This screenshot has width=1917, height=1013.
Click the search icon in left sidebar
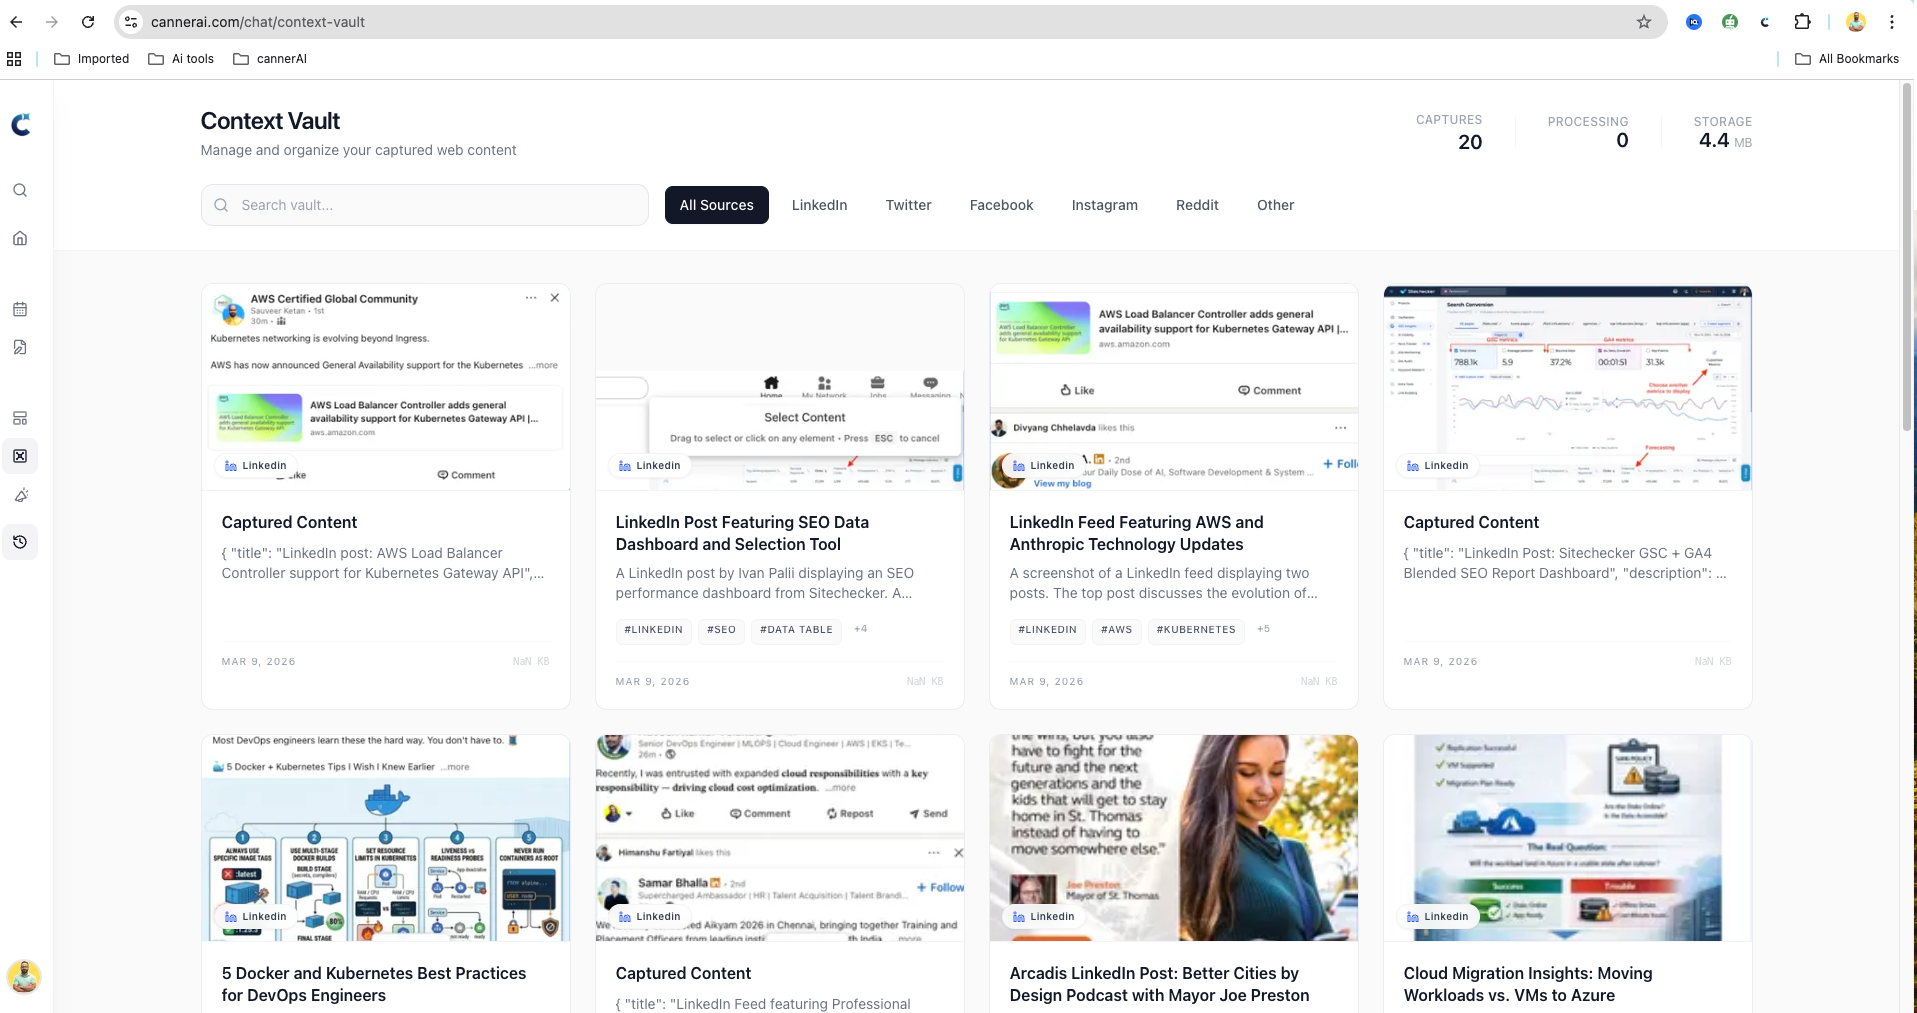pyautogui.click(x=20, y=190)
